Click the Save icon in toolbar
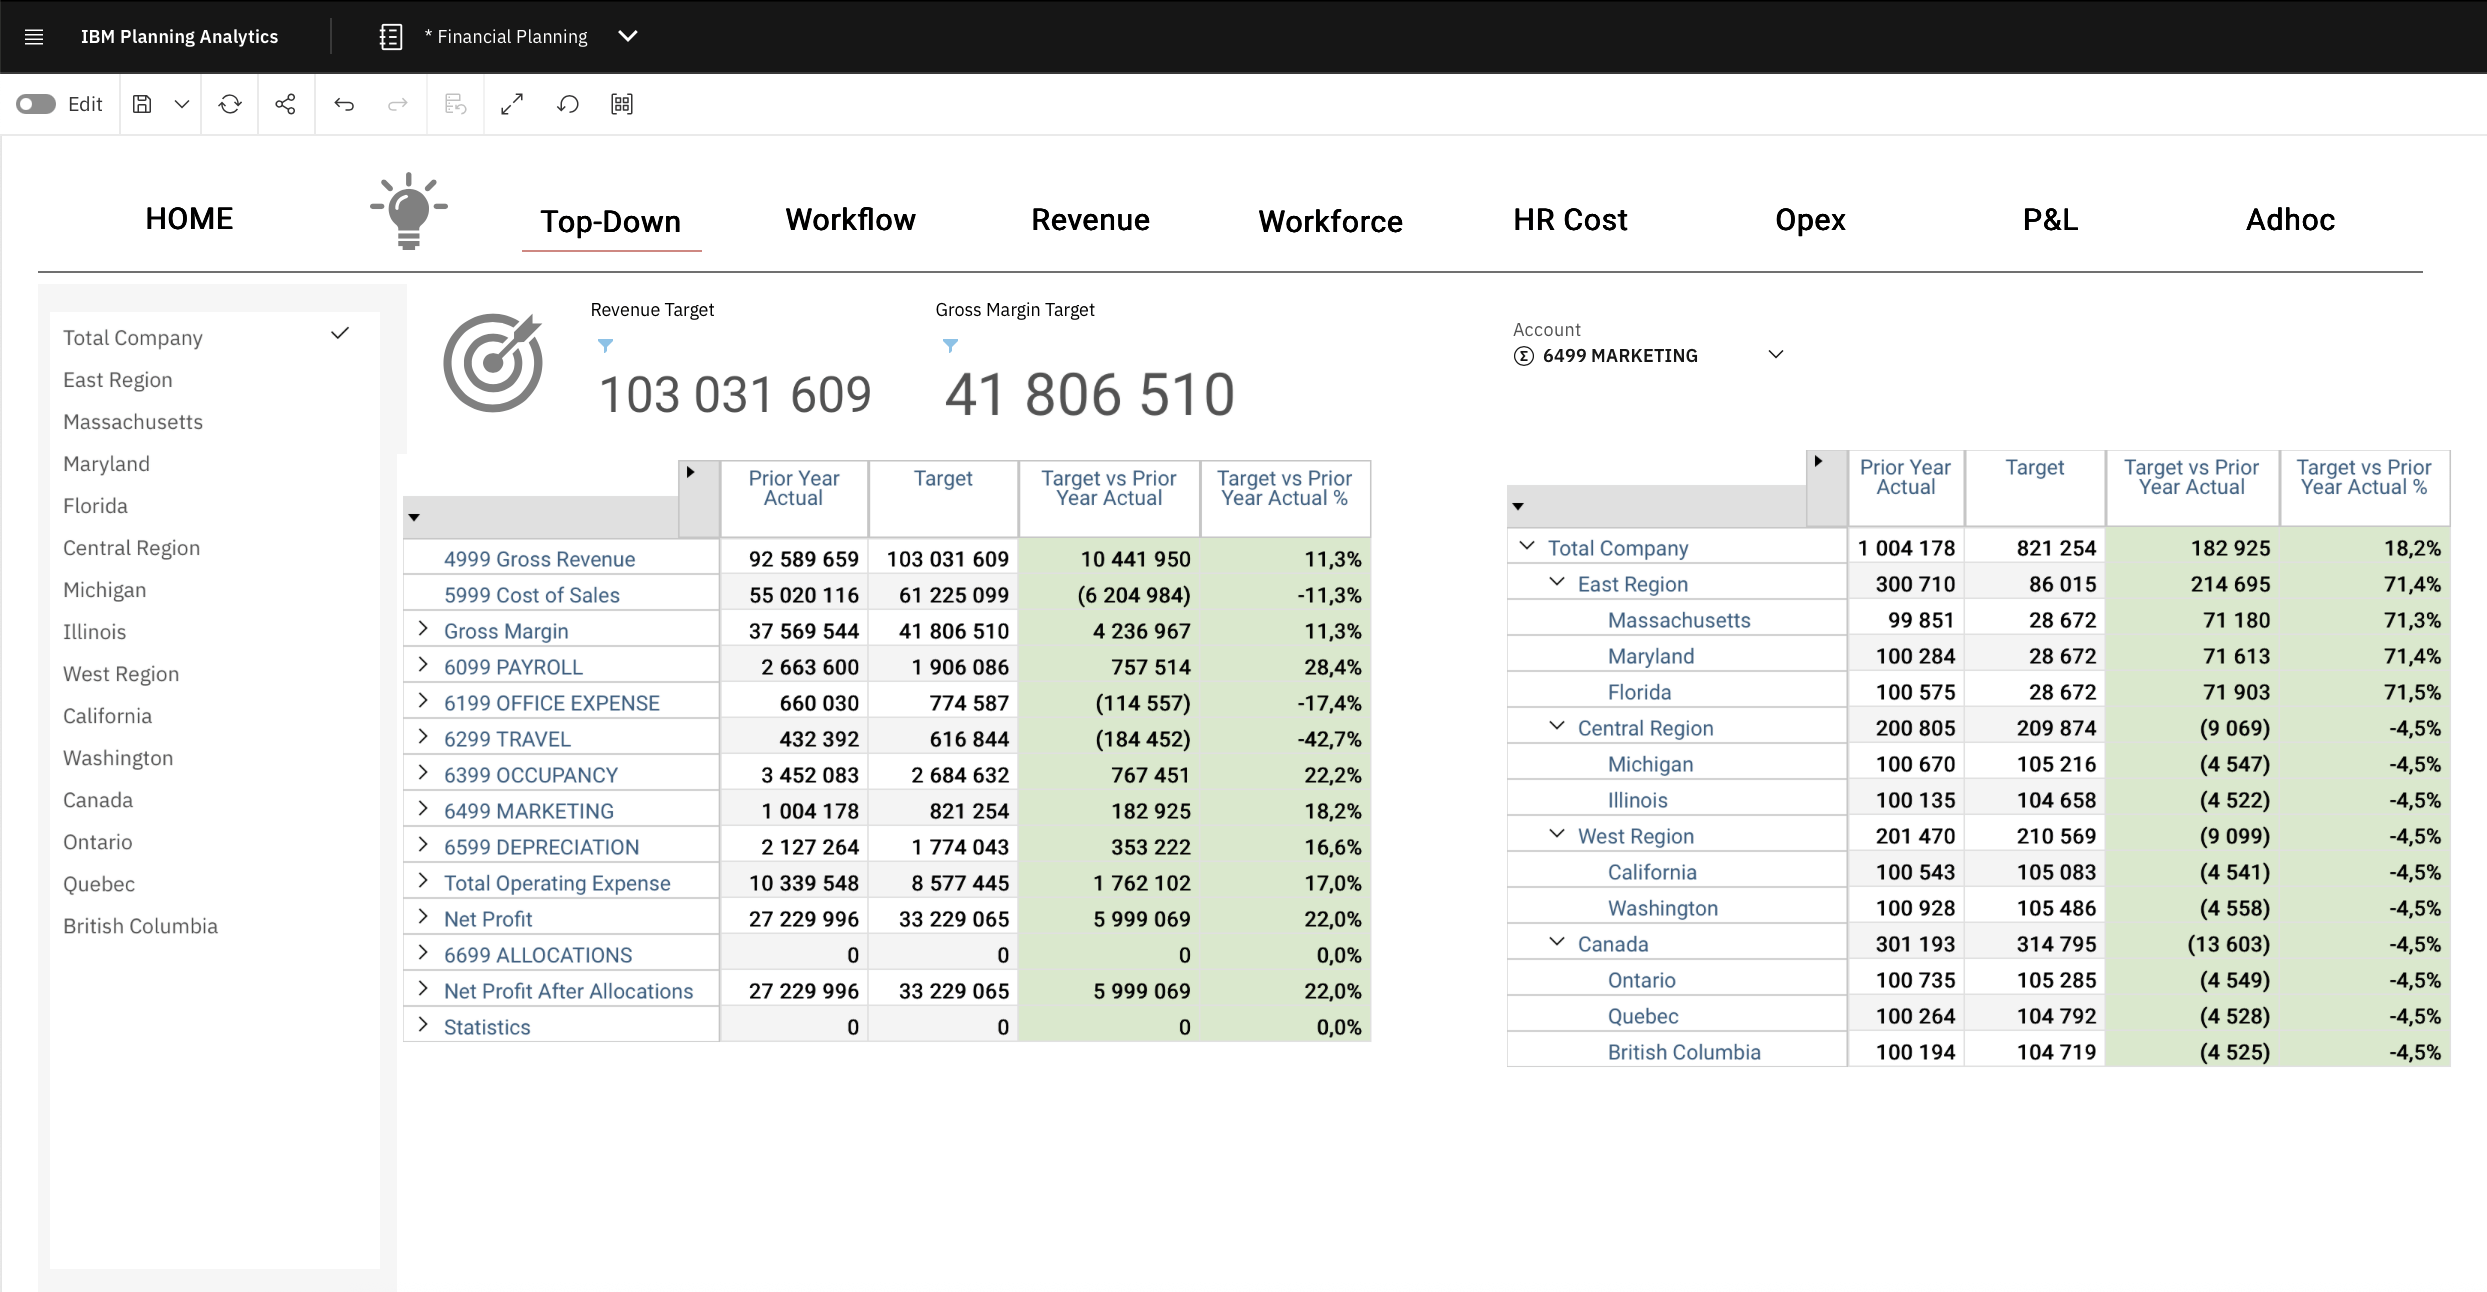 coord(142,104)
